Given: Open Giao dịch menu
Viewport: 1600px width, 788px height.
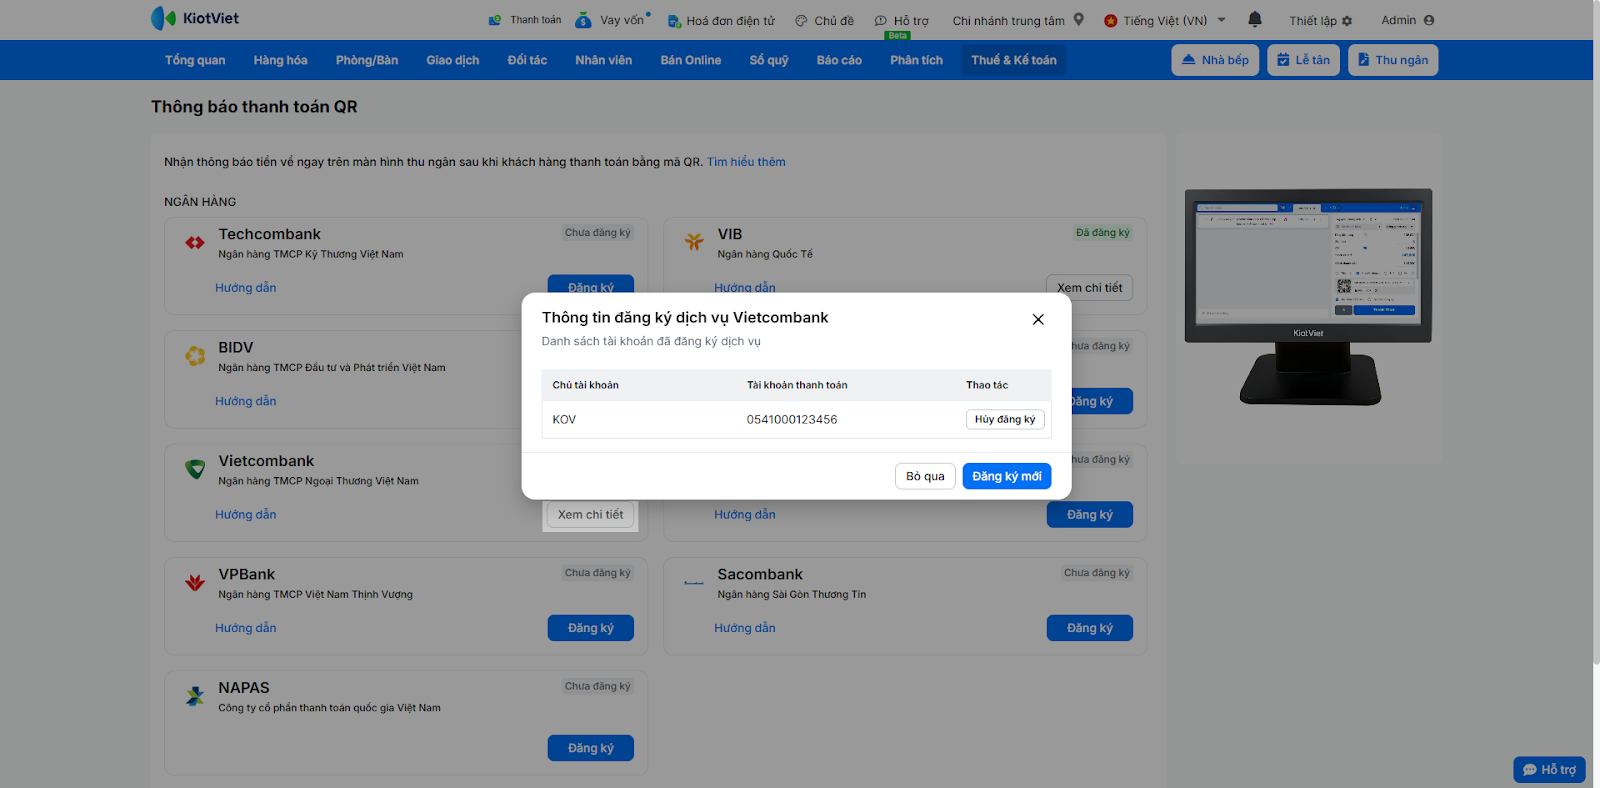Looking at the screenshot, I should click(x=453, y=60).
